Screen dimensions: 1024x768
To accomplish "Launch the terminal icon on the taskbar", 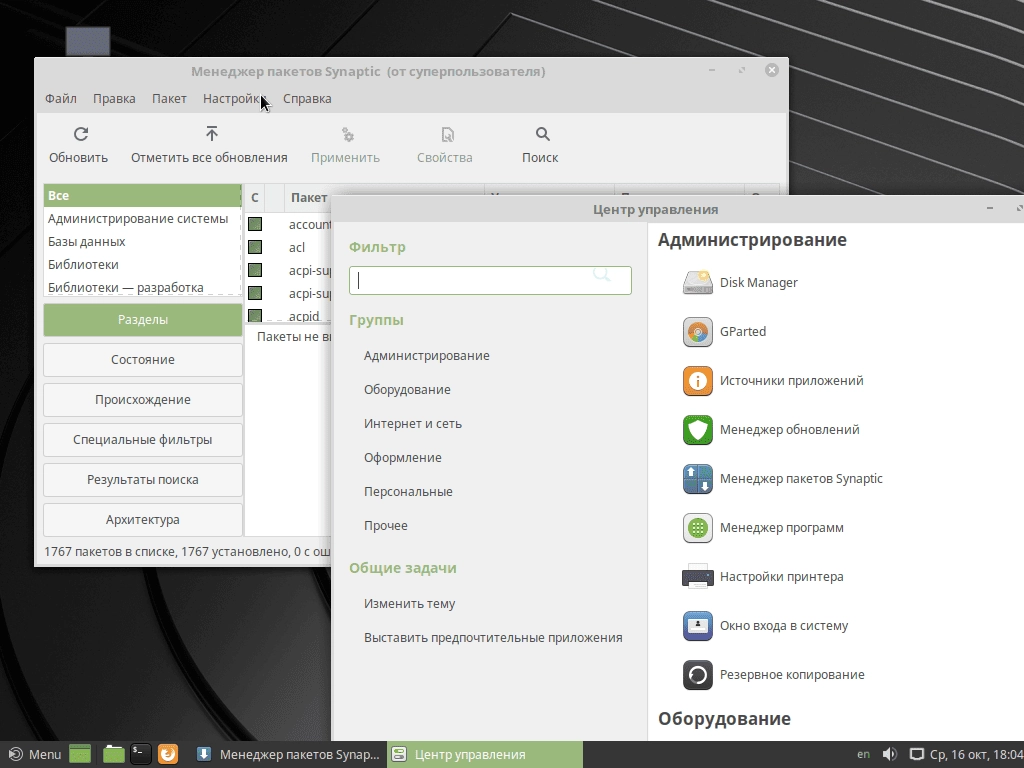I will [x=140, y=754].
